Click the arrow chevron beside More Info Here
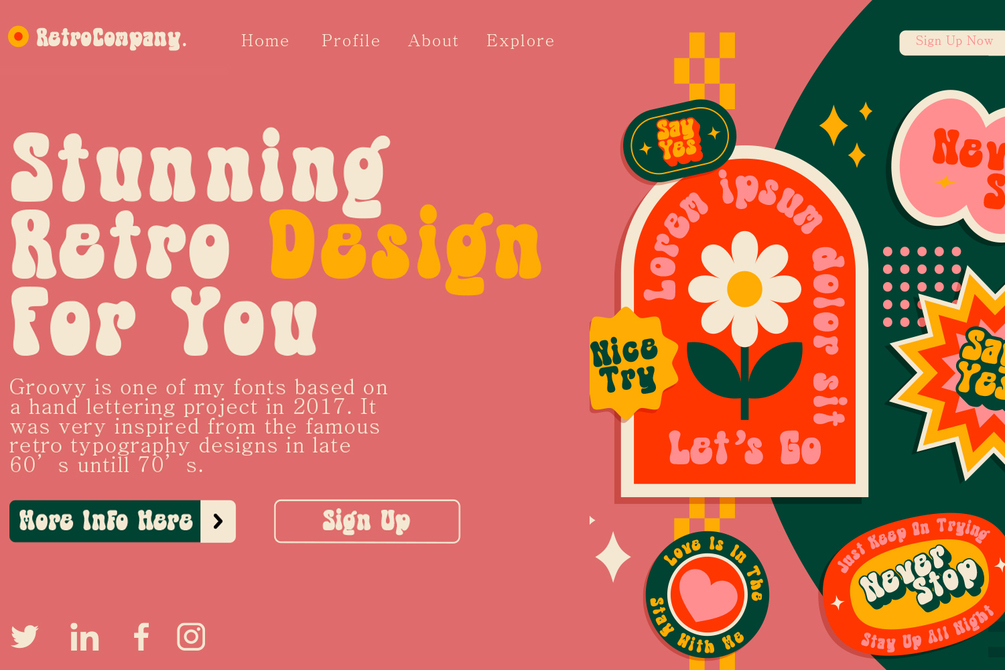The height and width of the screenshot is (670, 1005). [218, 521]
